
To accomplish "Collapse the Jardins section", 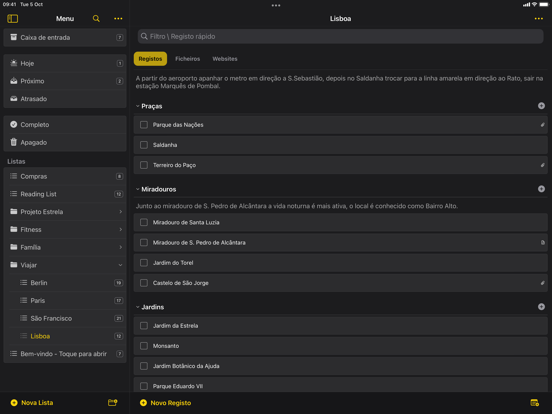I will point(138,307).
